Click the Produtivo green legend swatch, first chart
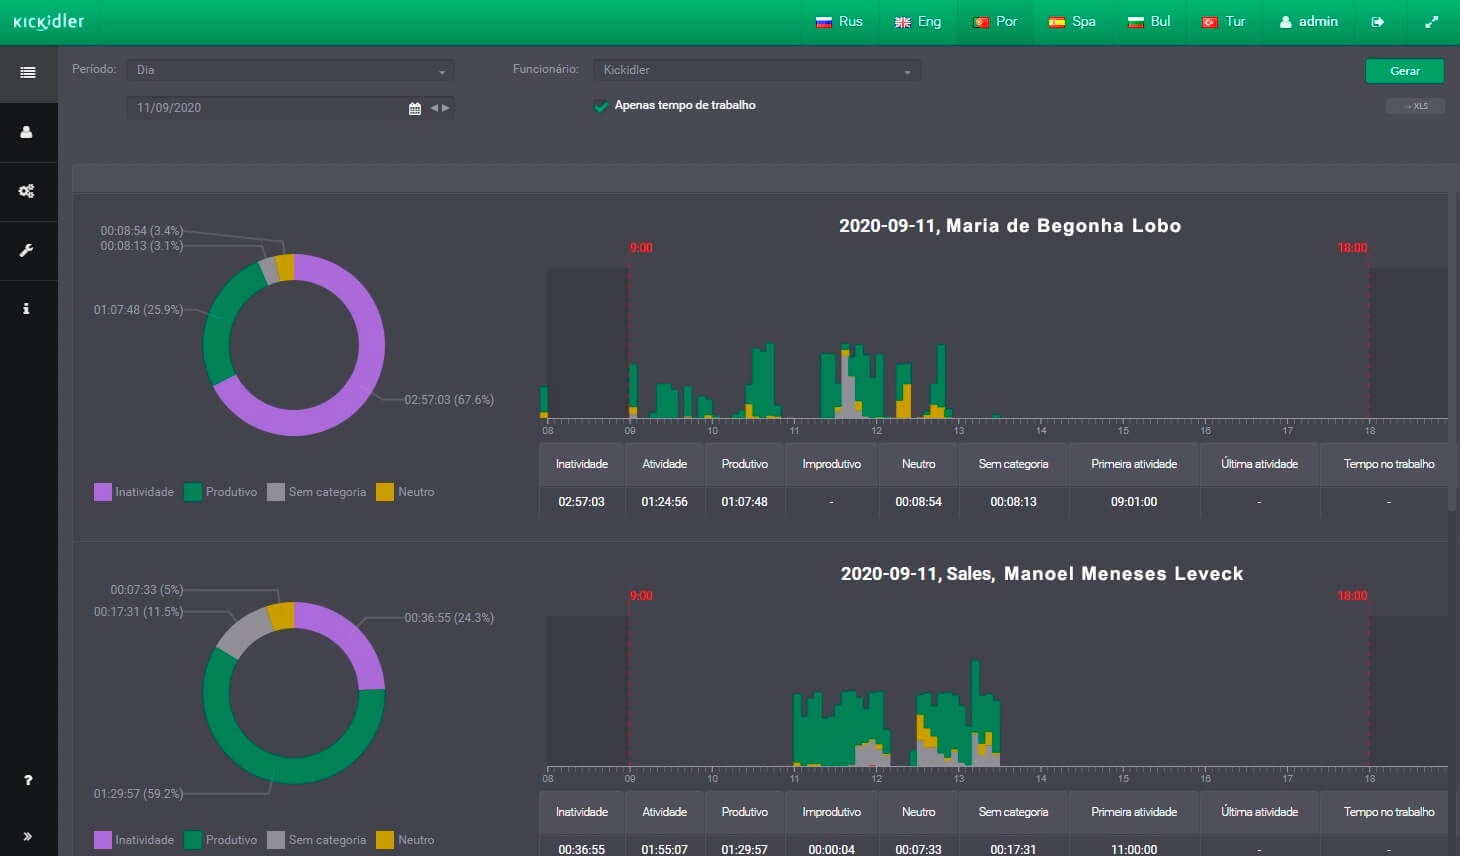Image resolution: width=1460 pixels, height=856 pixels. (193, 492)
